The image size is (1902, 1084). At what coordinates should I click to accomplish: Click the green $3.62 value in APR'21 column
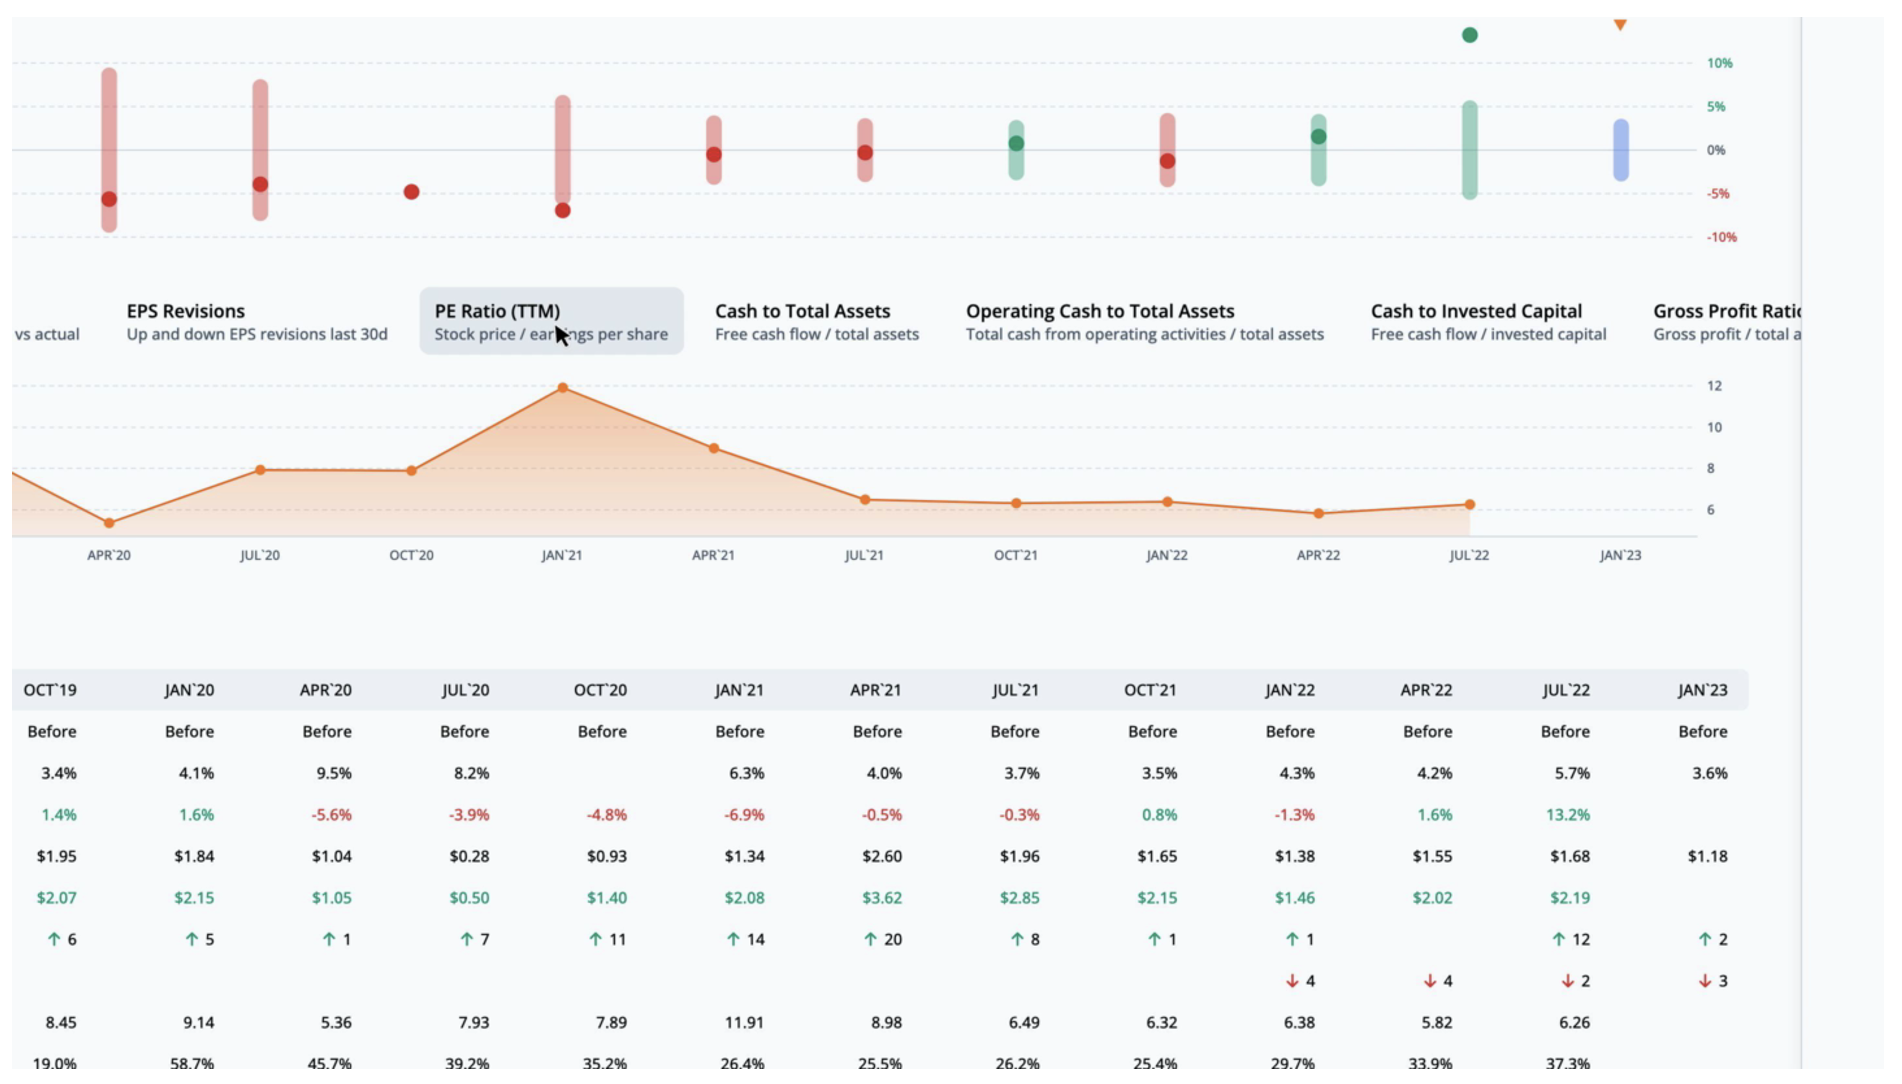coord(881,898)
